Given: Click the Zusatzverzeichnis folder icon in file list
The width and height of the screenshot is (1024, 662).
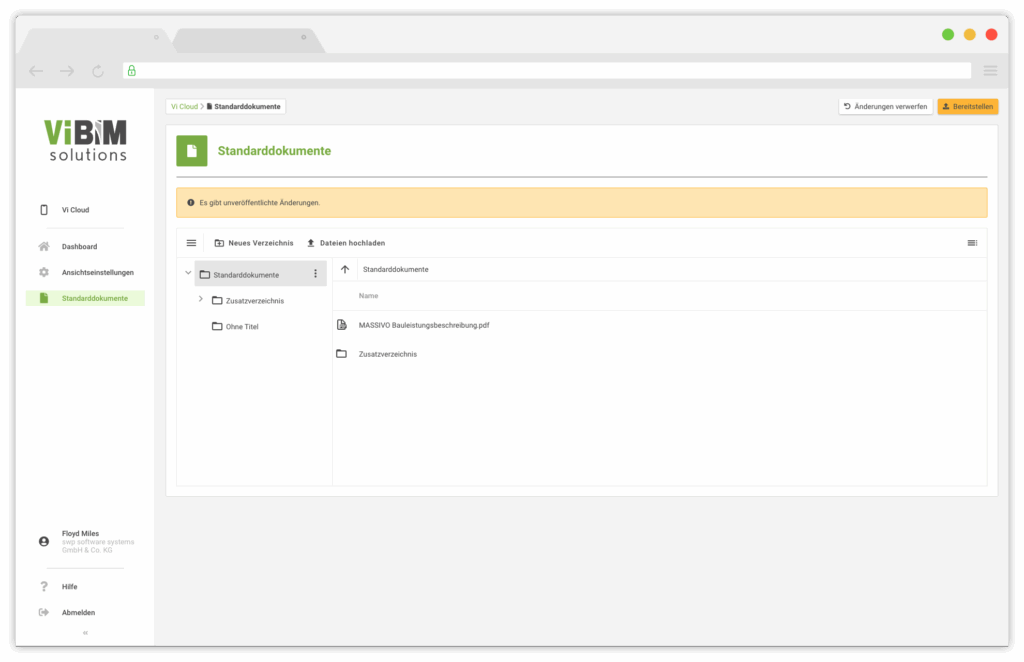Looking at the screenshot, I should tap(342, 354).
